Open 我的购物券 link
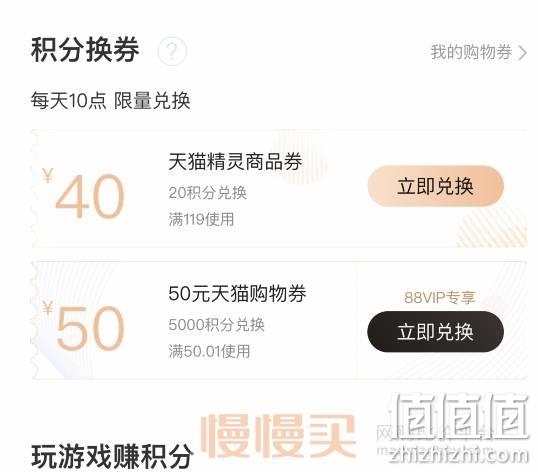The width and height of the screenshot is (538, 472). tap(479, 52)
